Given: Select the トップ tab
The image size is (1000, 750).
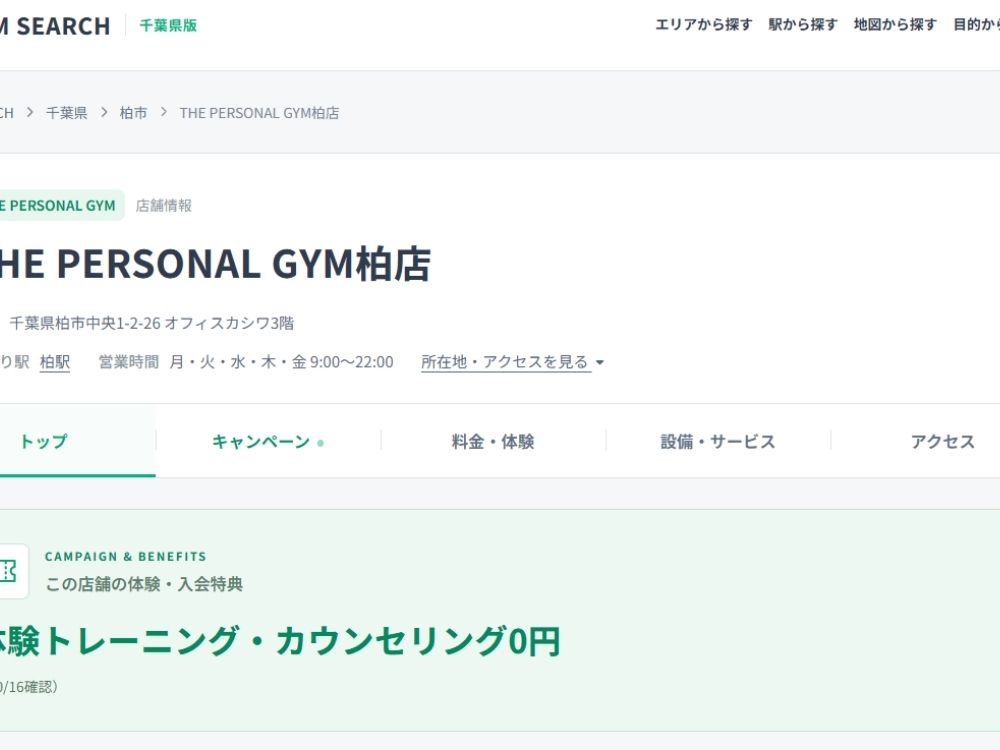Looking at the screenshot, I should pyautogui.click(x=77, y=441).
